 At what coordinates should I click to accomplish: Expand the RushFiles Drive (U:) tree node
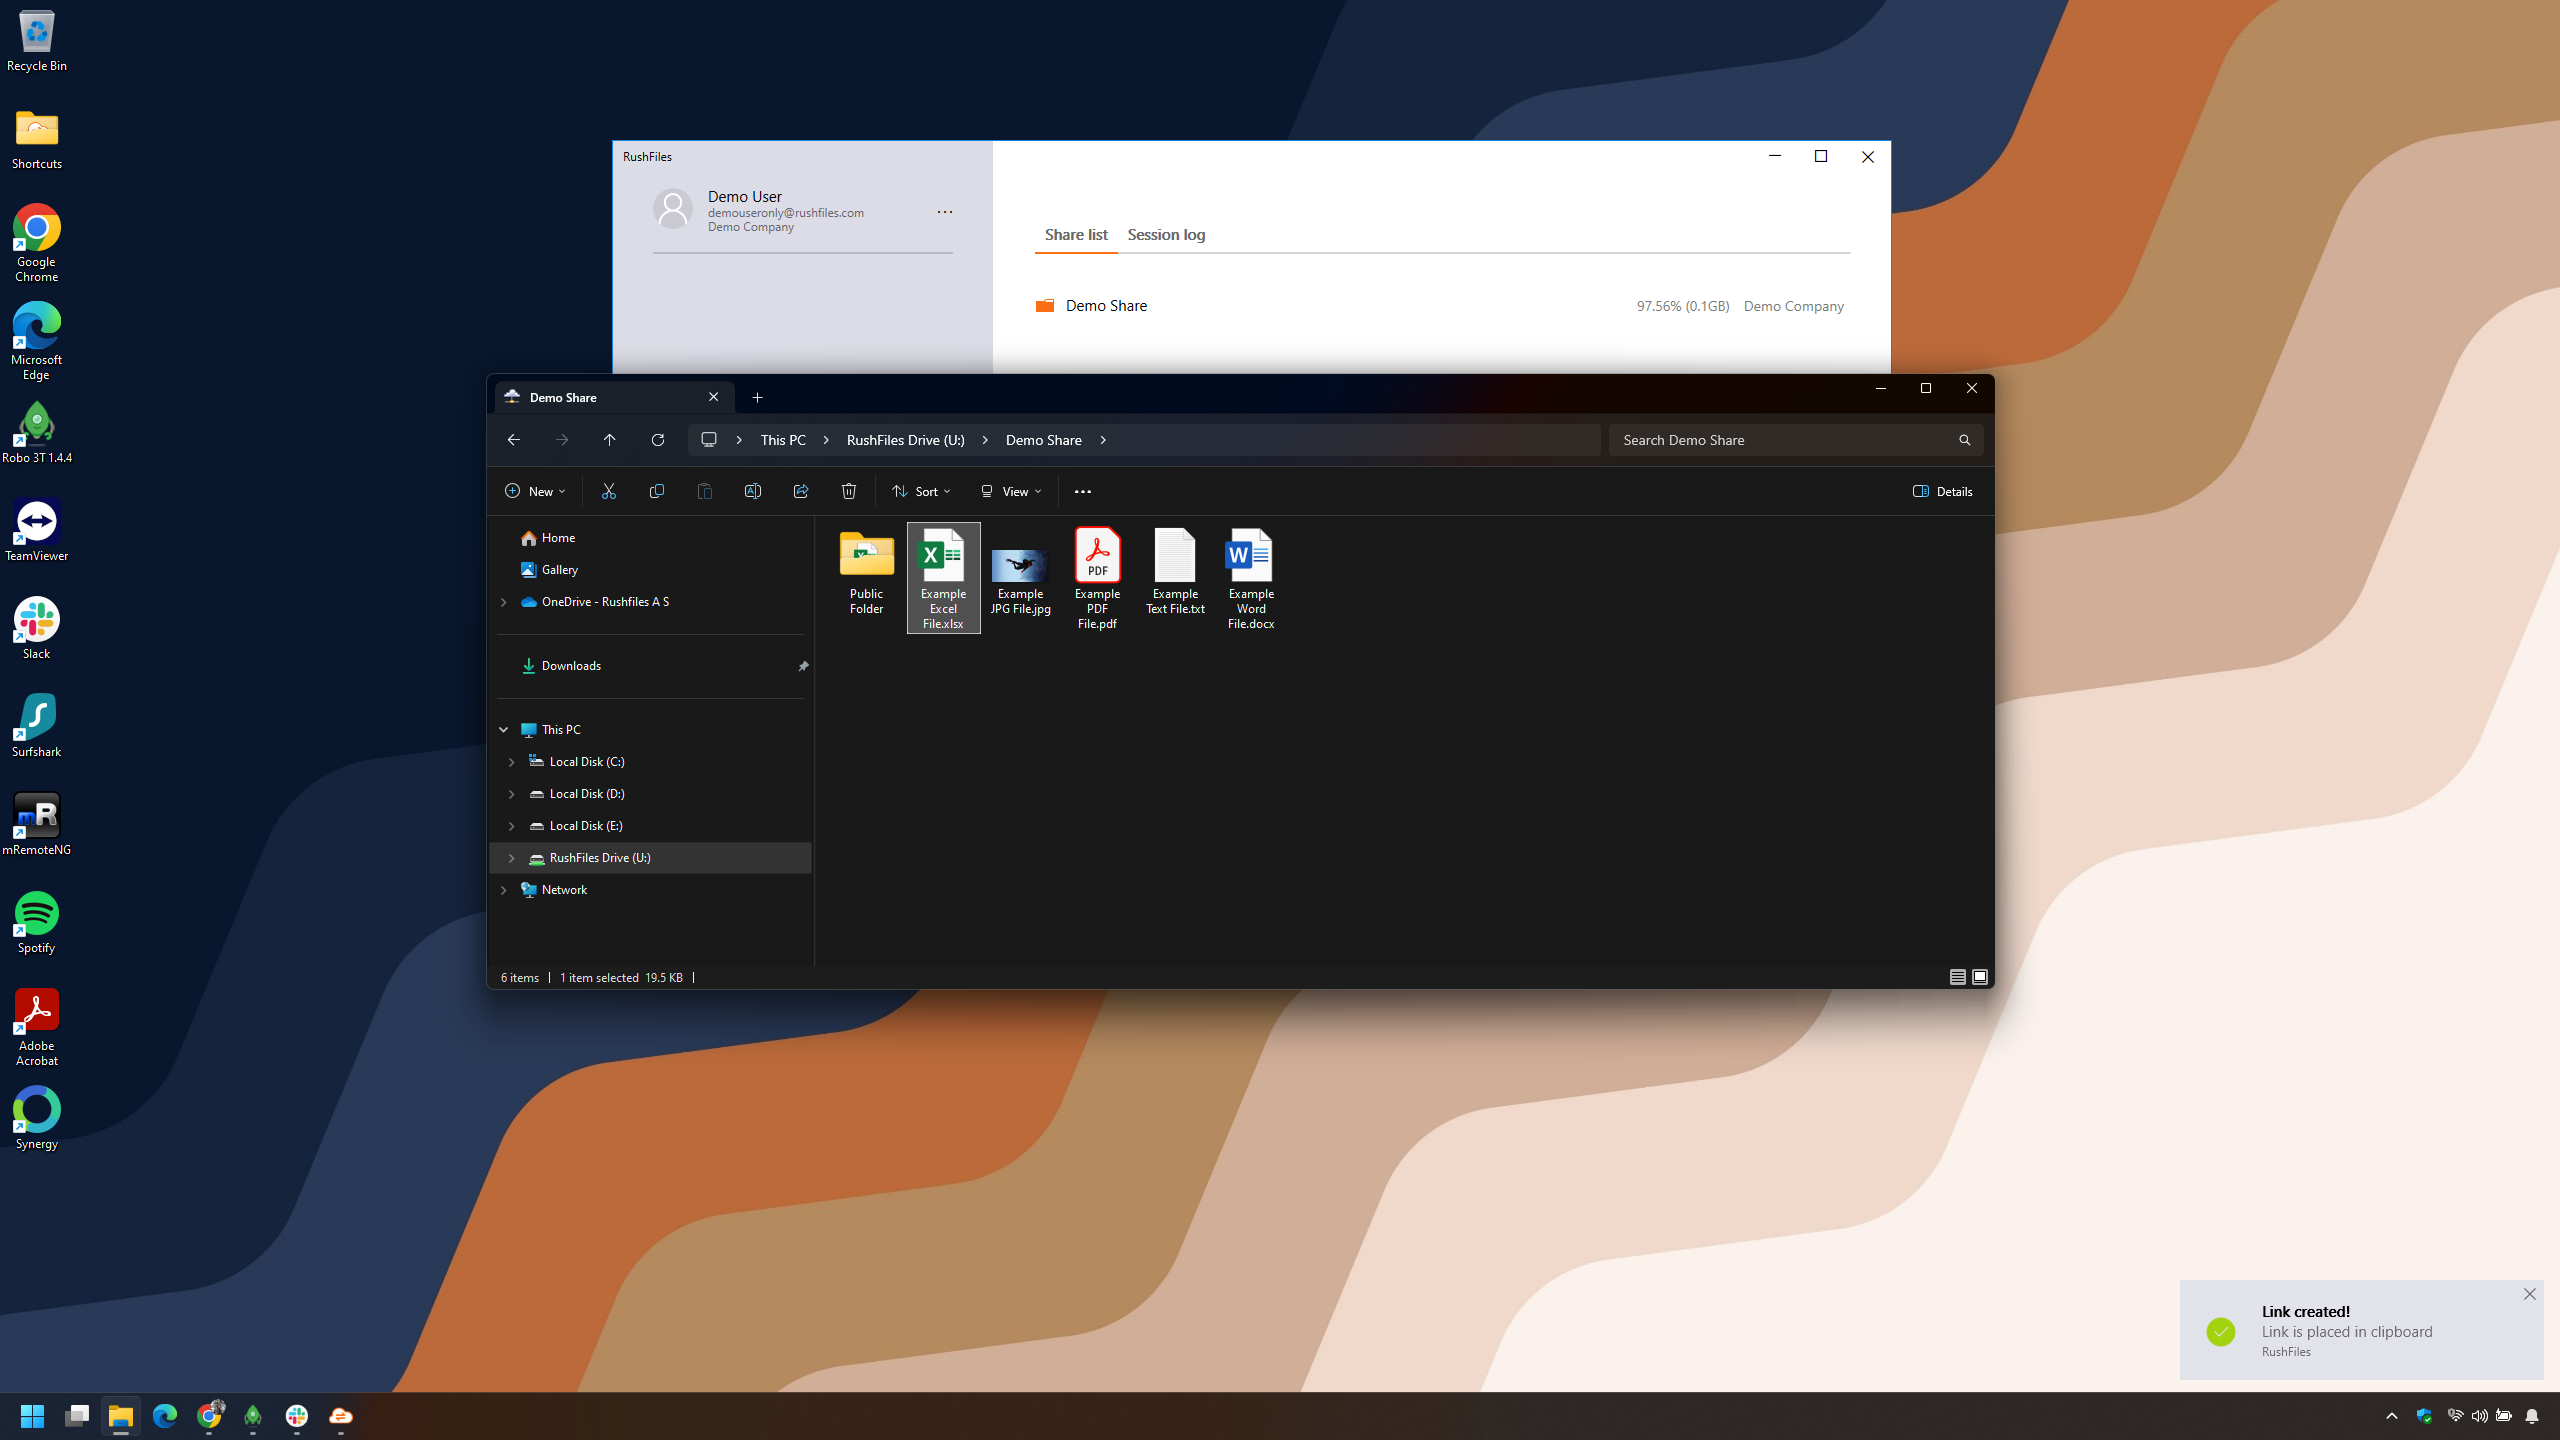(x=511, y=858)
